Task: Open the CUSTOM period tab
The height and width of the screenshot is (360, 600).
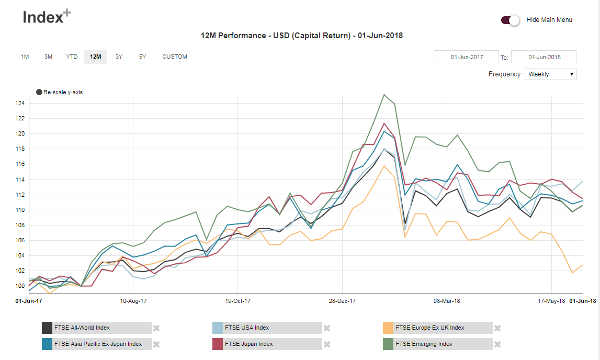Action: tap(175, 57)
